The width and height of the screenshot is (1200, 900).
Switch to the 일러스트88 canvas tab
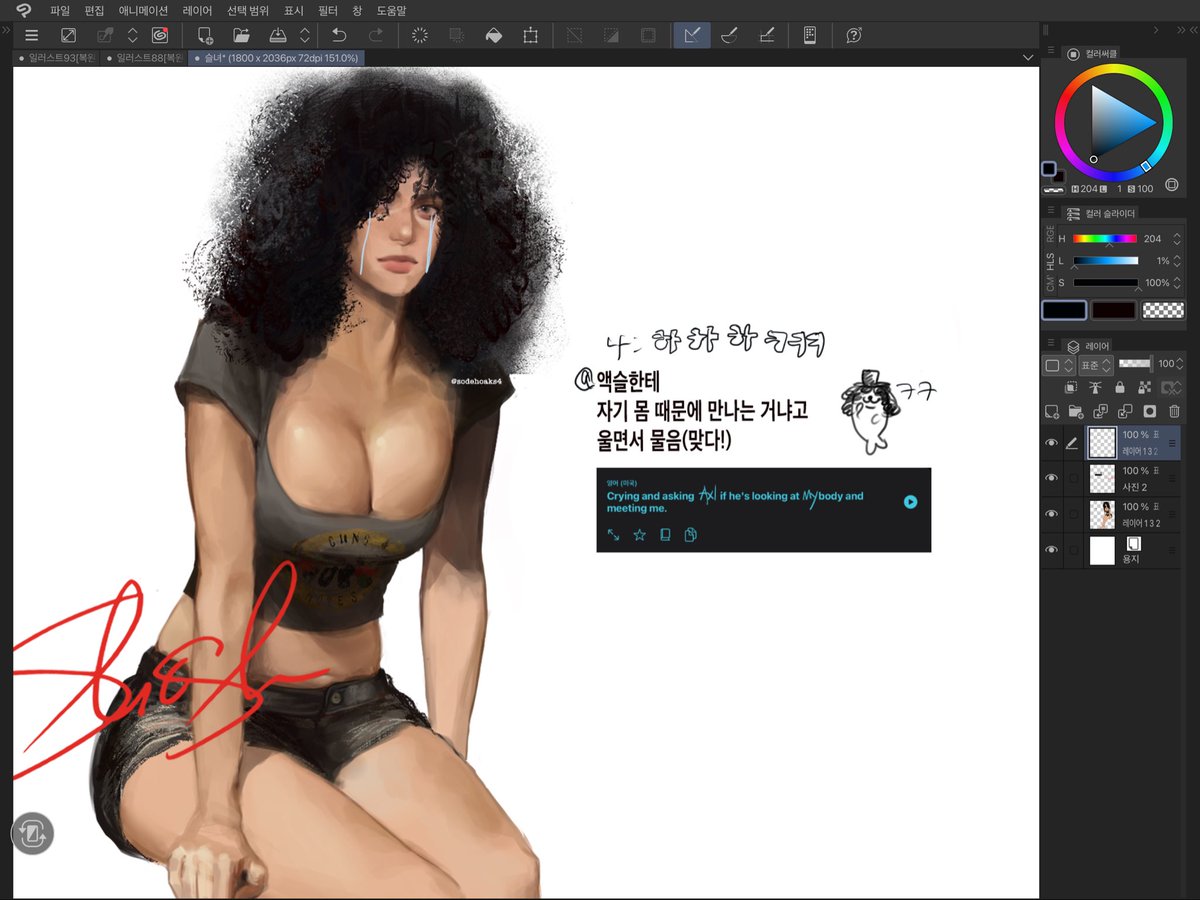pyautogui.click(x=145, y=58)
